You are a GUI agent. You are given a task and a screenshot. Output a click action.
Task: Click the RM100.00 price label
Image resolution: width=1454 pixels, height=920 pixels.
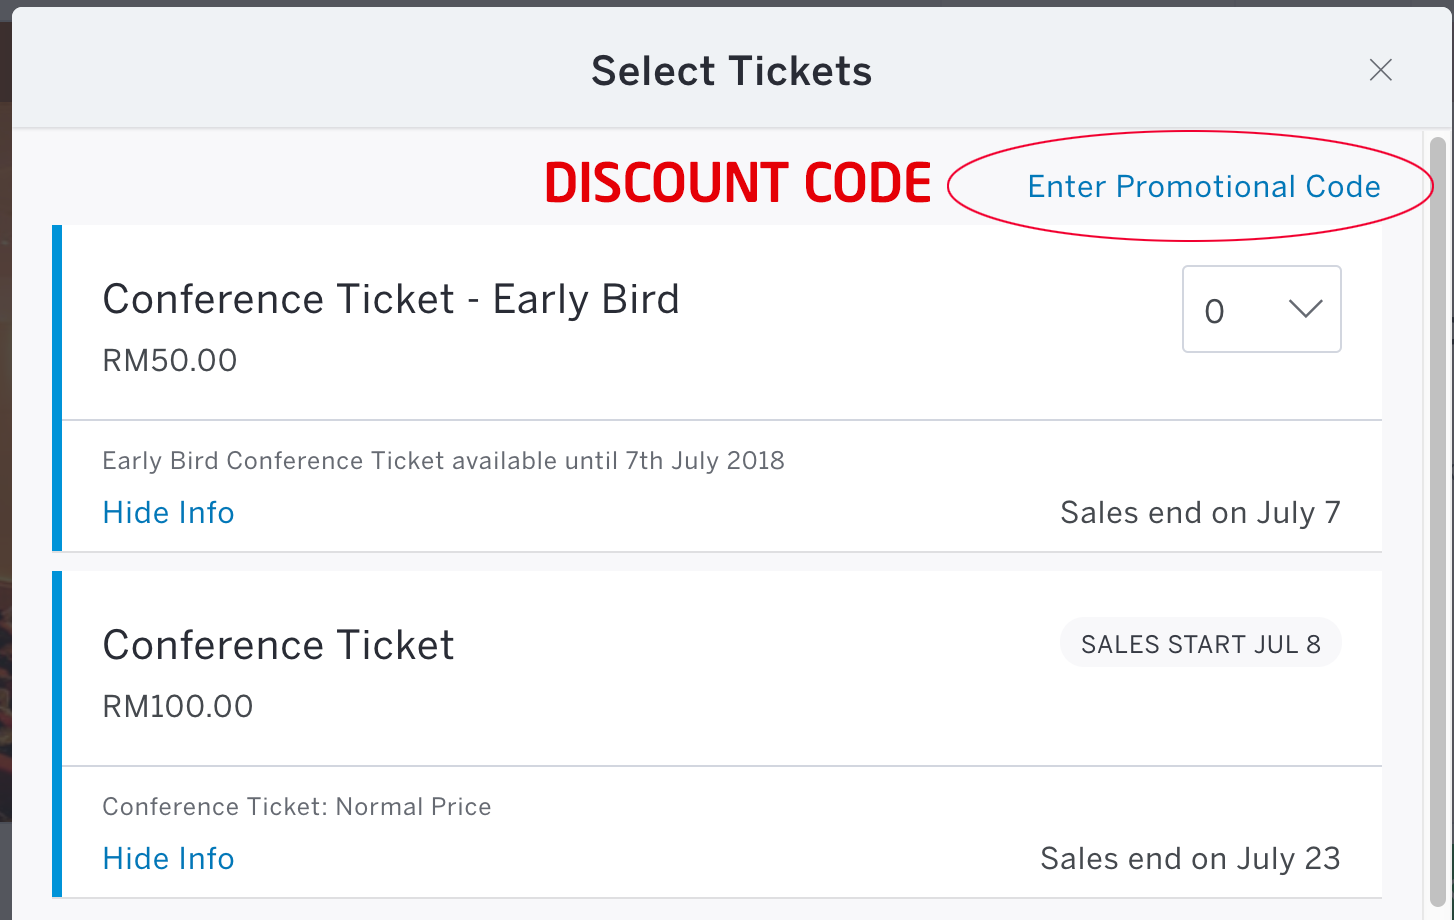click(178, 706)
